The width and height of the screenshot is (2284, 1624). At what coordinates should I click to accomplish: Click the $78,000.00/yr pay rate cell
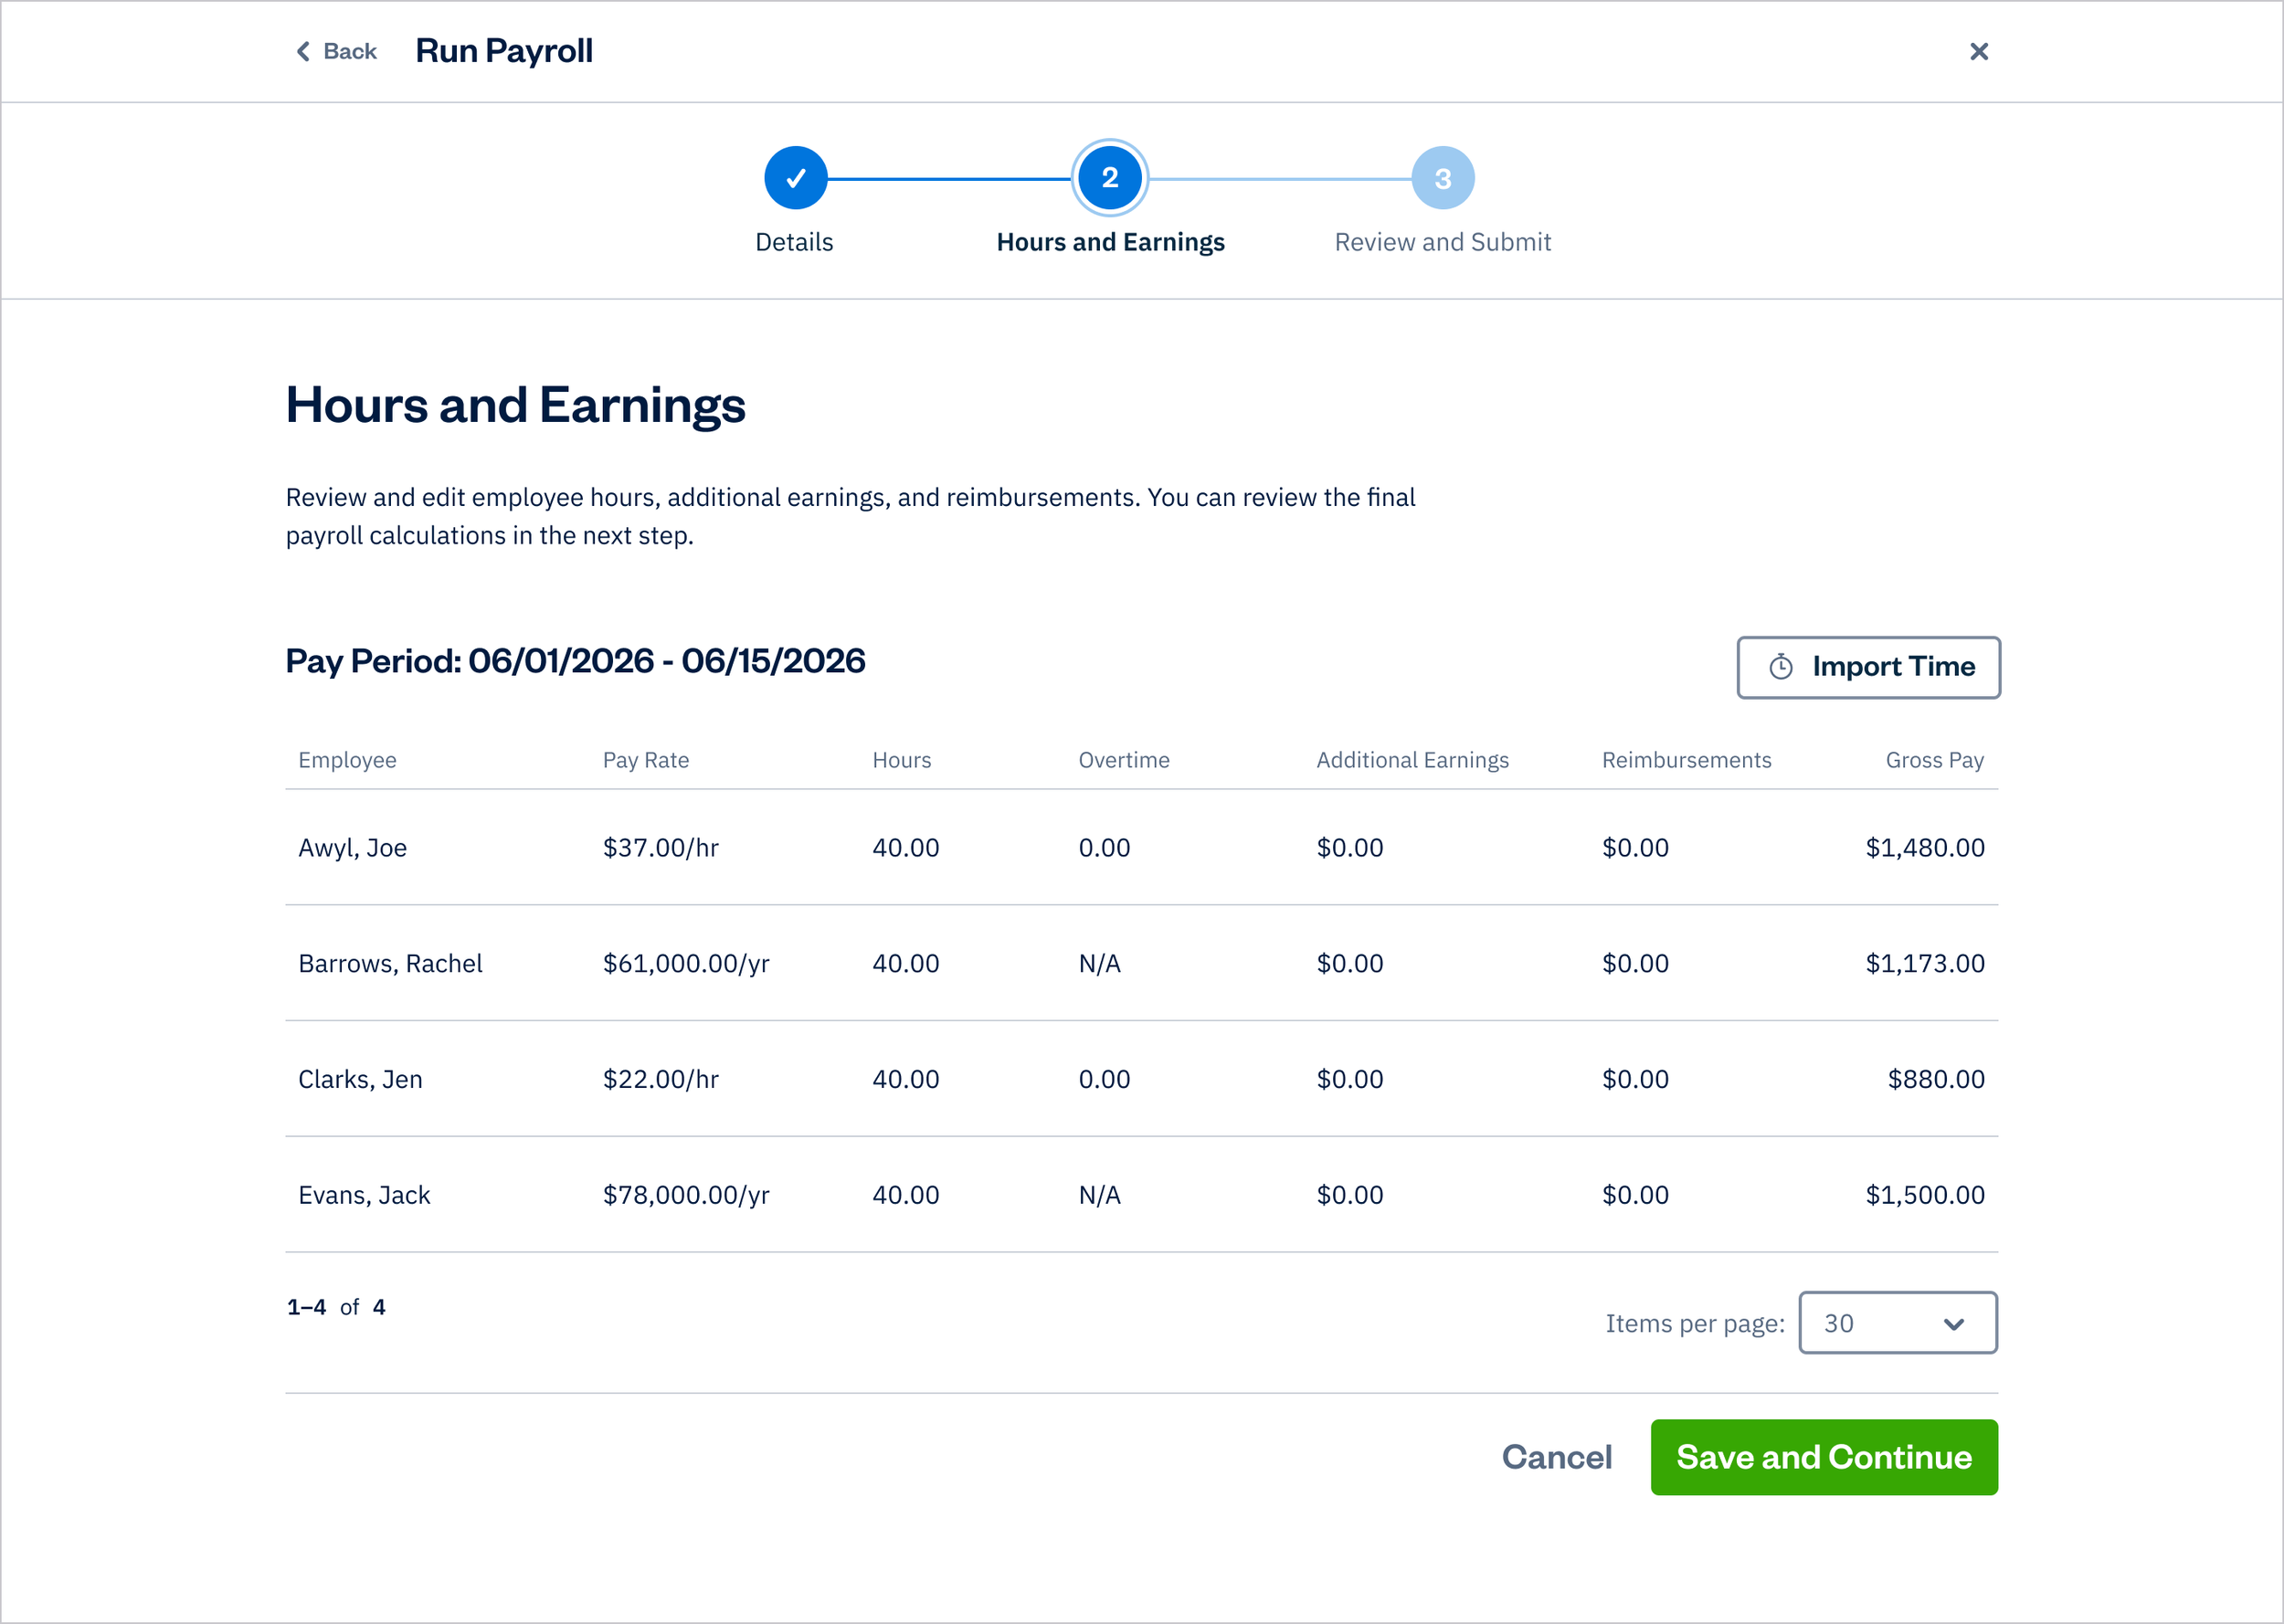click(686, 1195)
